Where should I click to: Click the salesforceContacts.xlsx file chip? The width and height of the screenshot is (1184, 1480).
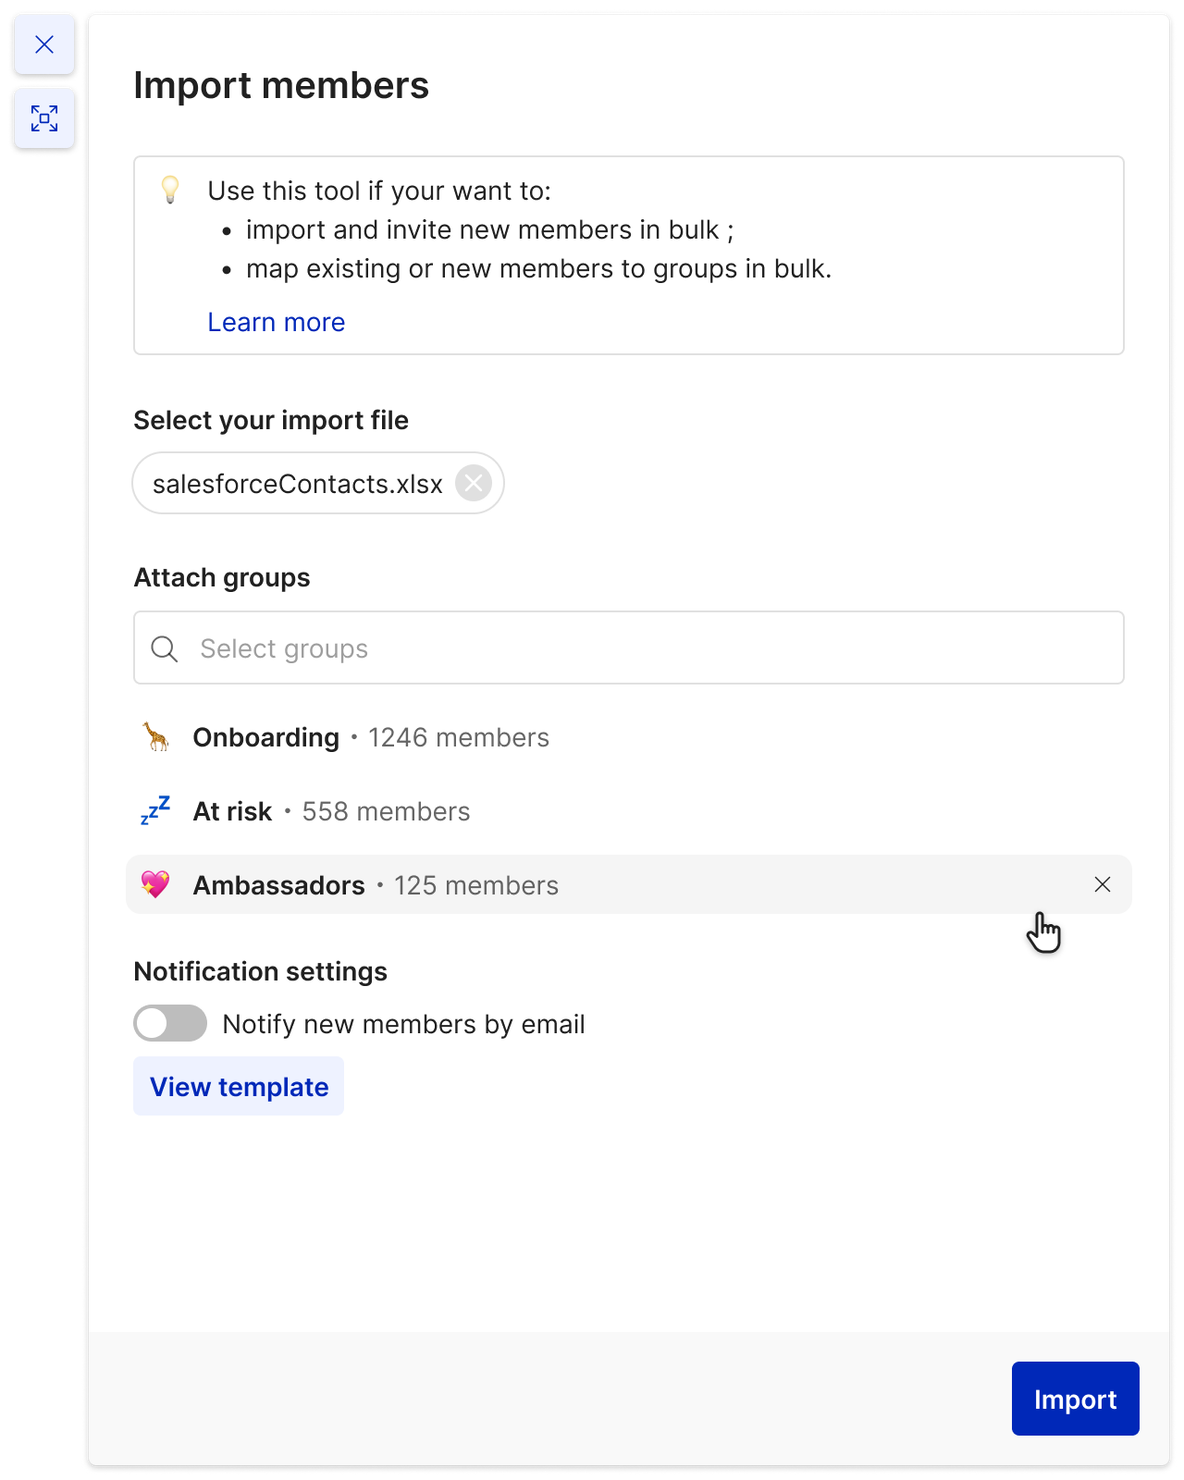pyautogui.click(x=318, y=483)
